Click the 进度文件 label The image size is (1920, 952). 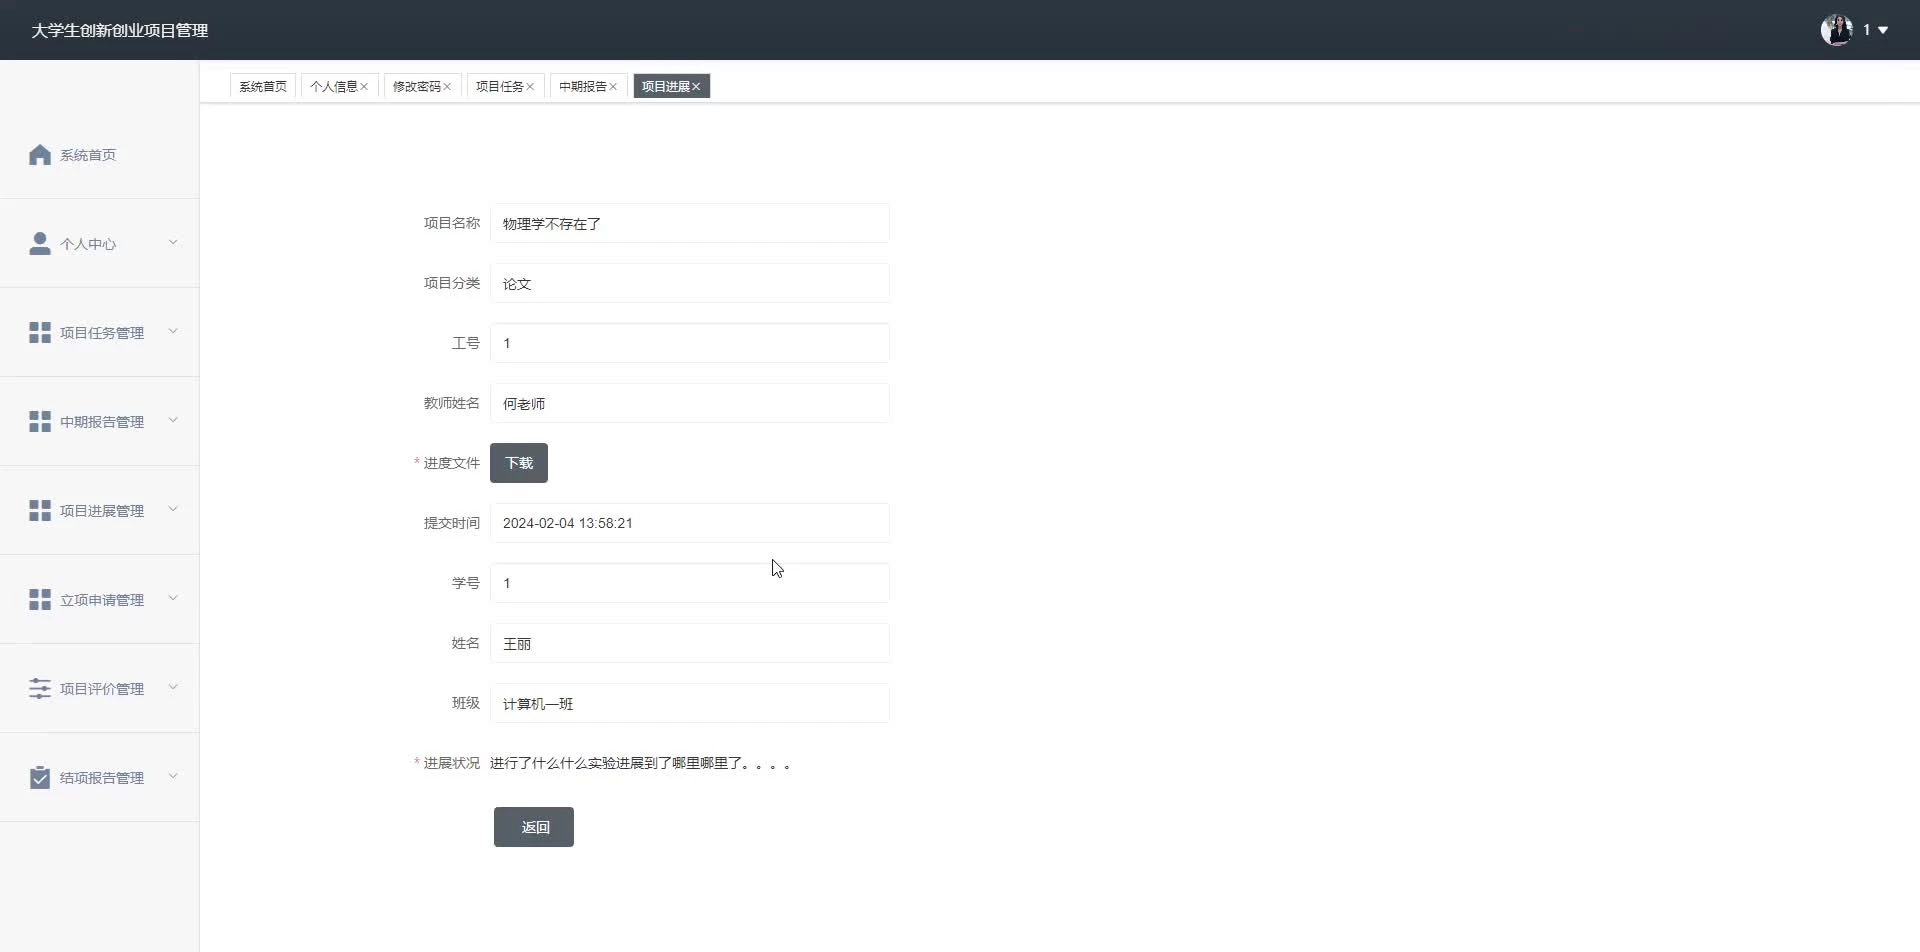pos(452,463)
